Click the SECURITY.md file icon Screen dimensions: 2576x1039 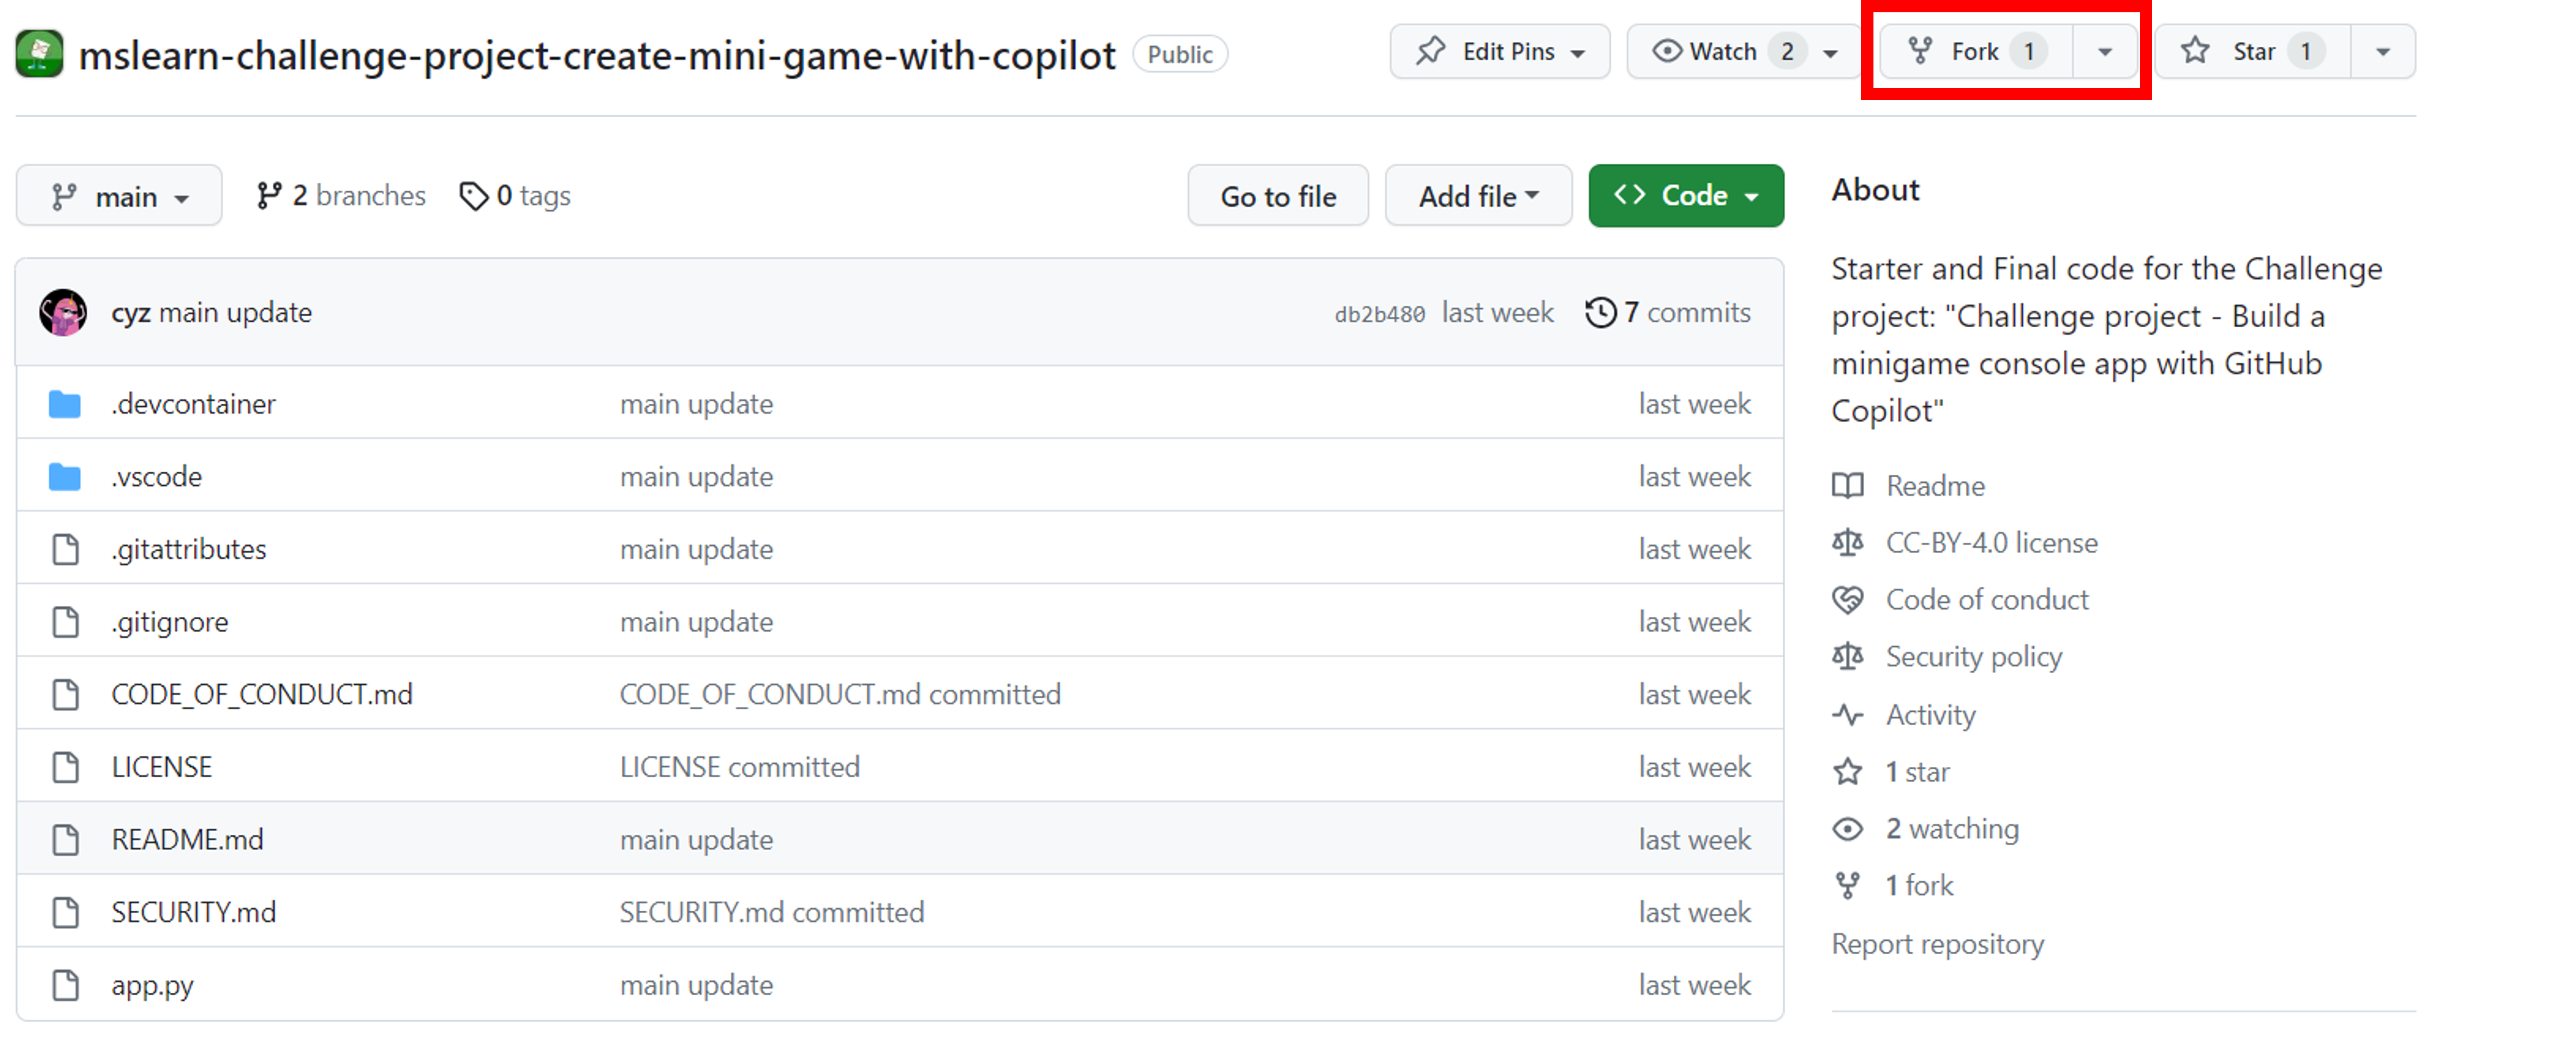click(66, 912)
